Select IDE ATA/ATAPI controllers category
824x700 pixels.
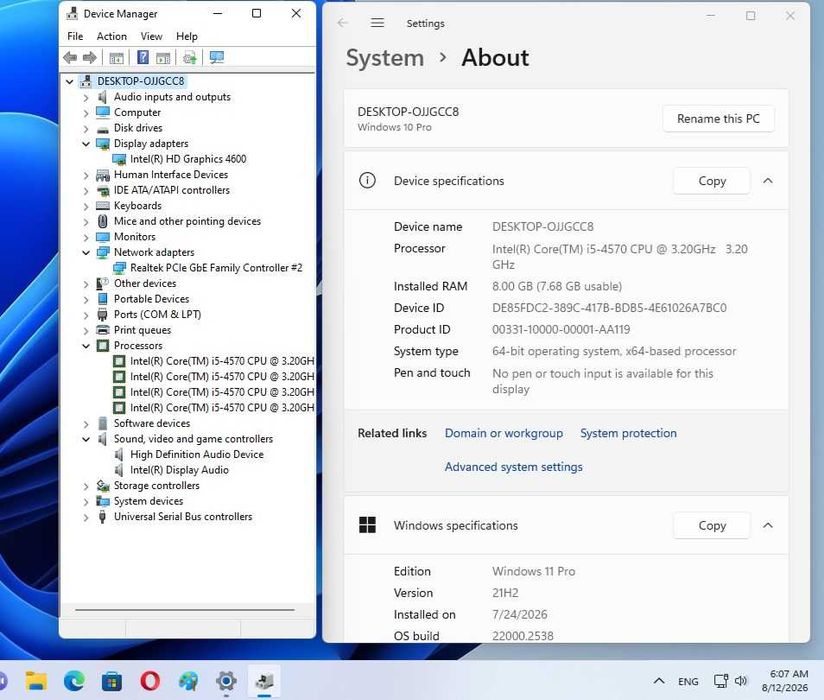pos(172,190)
